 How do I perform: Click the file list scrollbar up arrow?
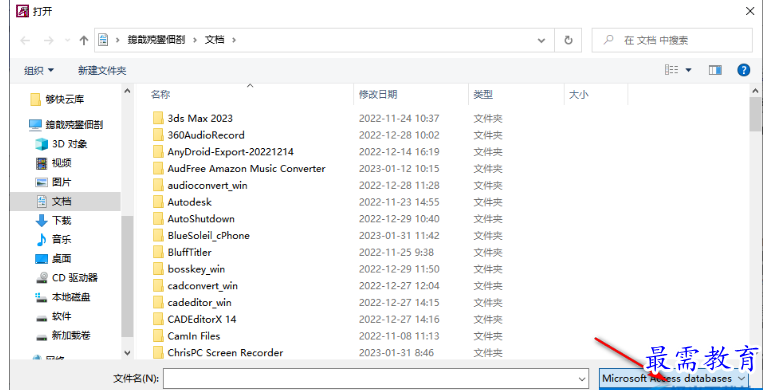[x=756, y=91]
